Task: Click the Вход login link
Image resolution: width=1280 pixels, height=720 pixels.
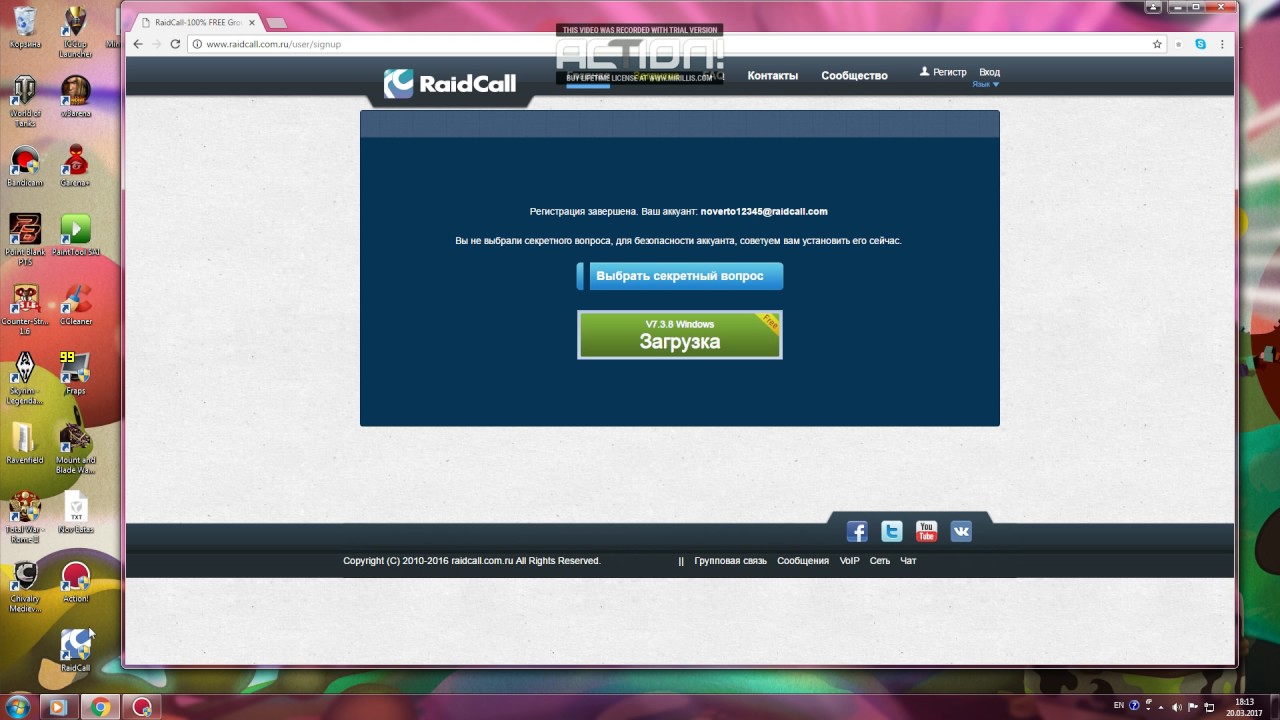Action: [989, 72]
